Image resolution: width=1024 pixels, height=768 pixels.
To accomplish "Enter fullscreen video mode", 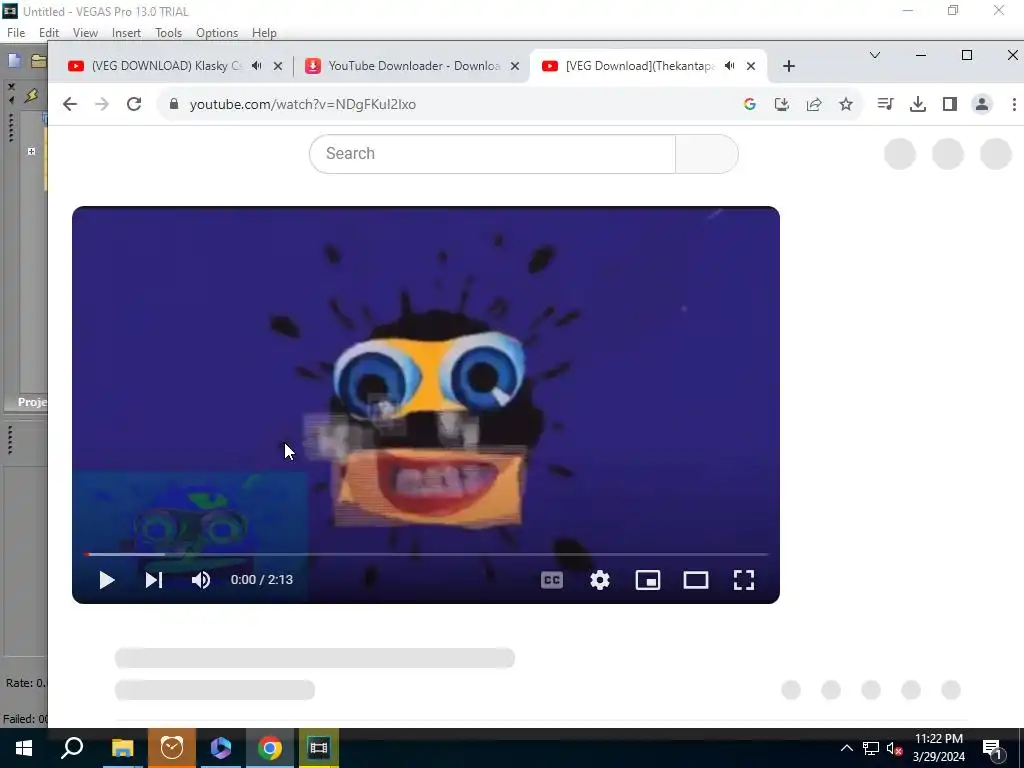I will pyautogui.click(x=744, y=580).
